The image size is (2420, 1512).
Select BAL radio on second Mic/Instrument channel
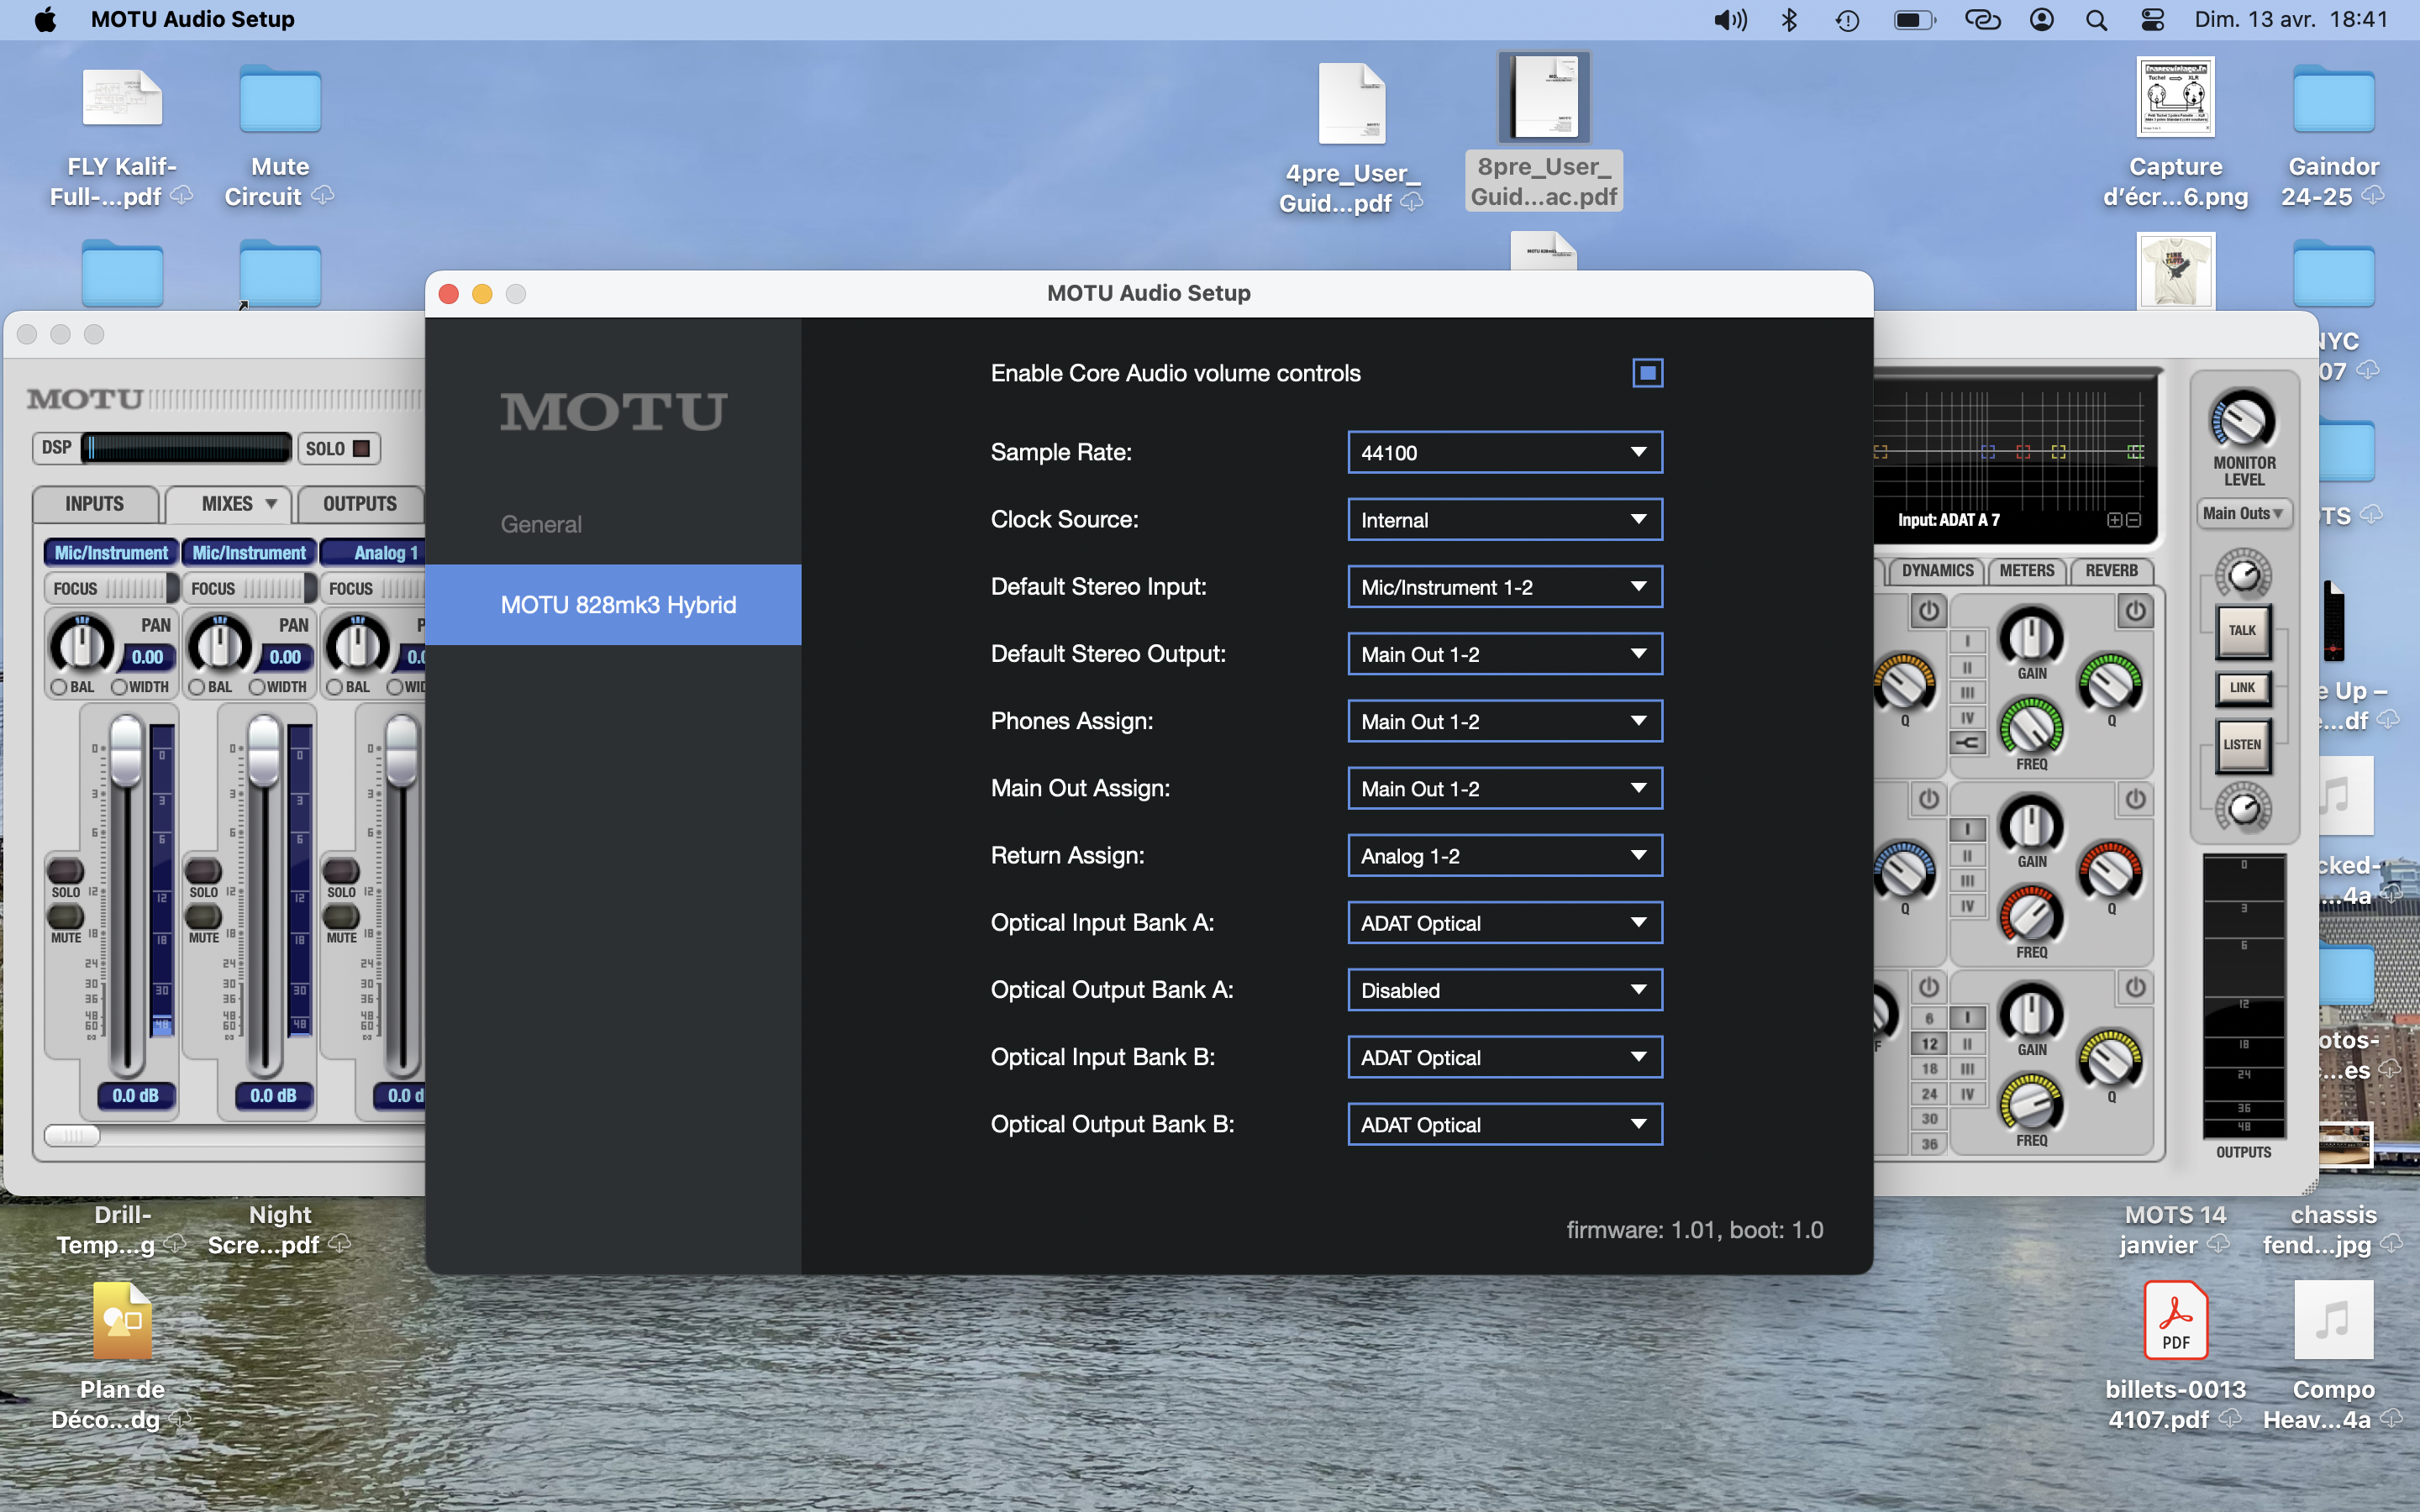pyautogui.click(x=197, y=687)
